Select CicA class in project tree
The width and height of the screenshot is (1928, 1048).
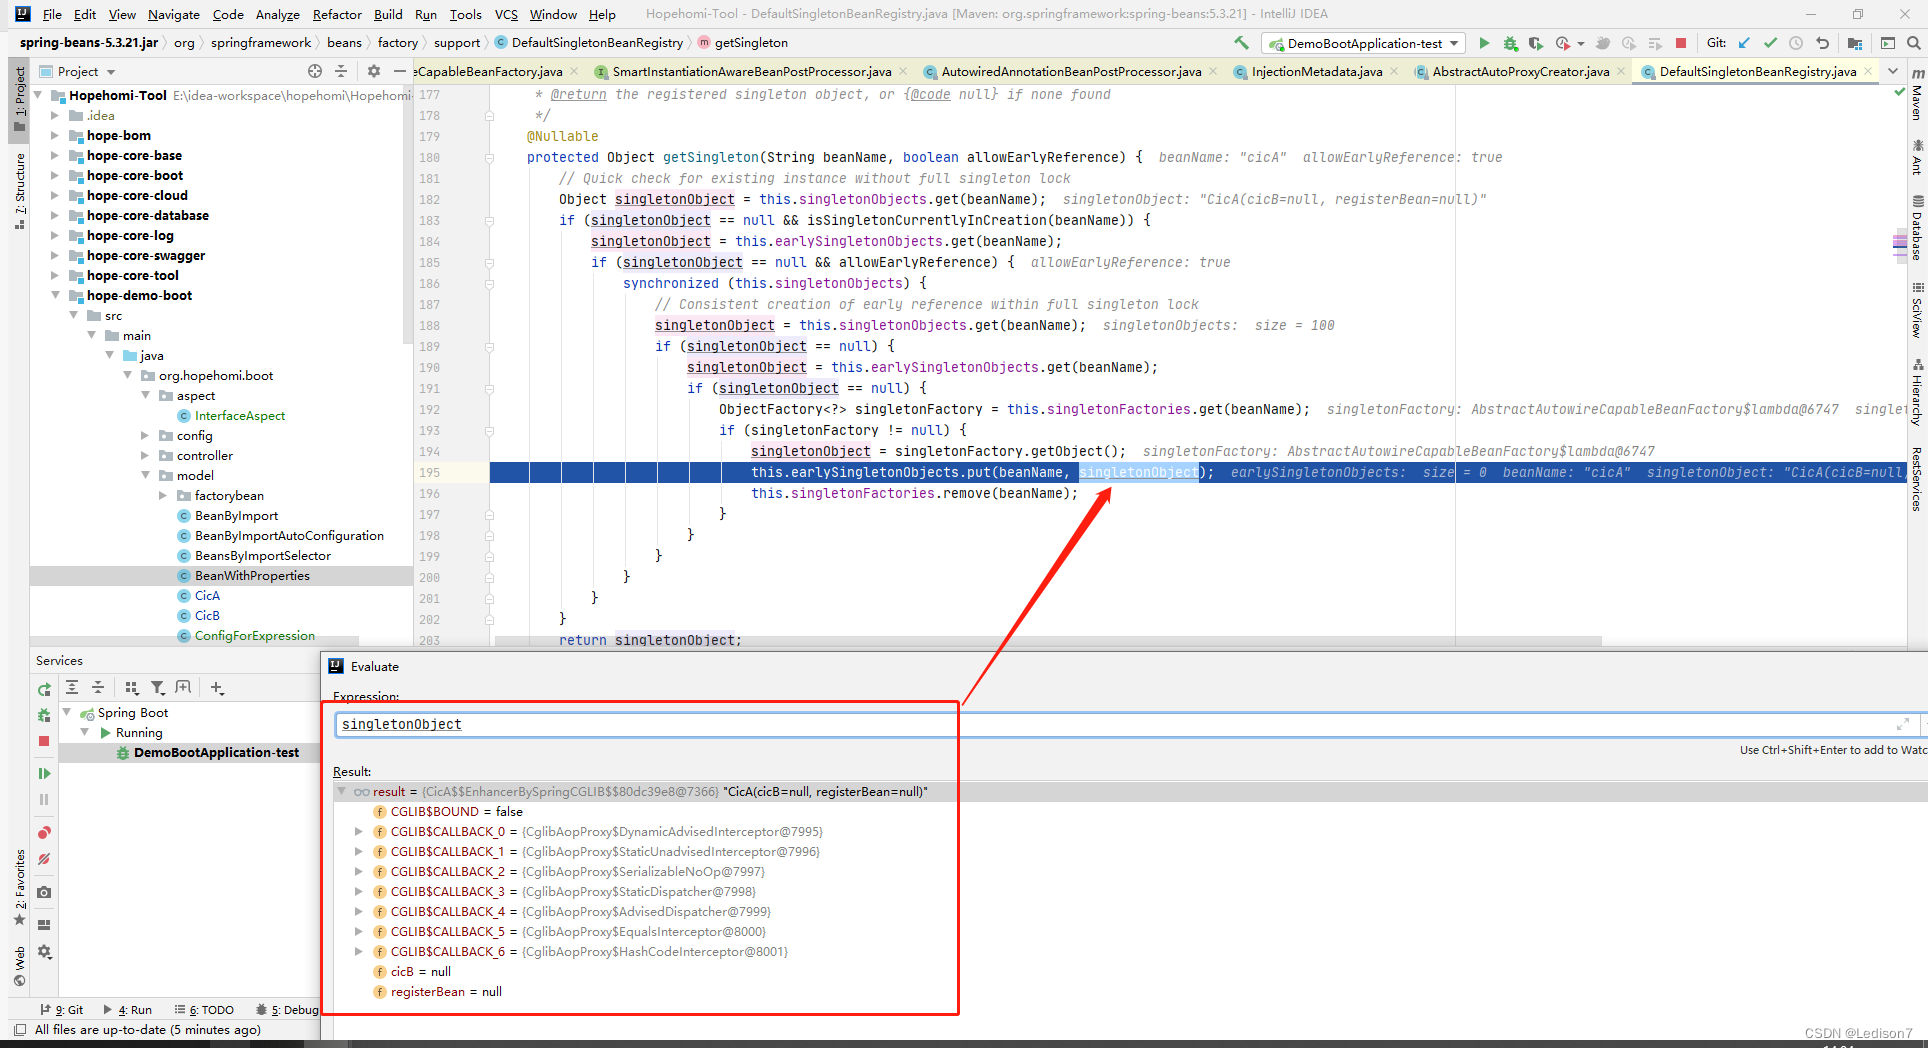coord(207,595)
